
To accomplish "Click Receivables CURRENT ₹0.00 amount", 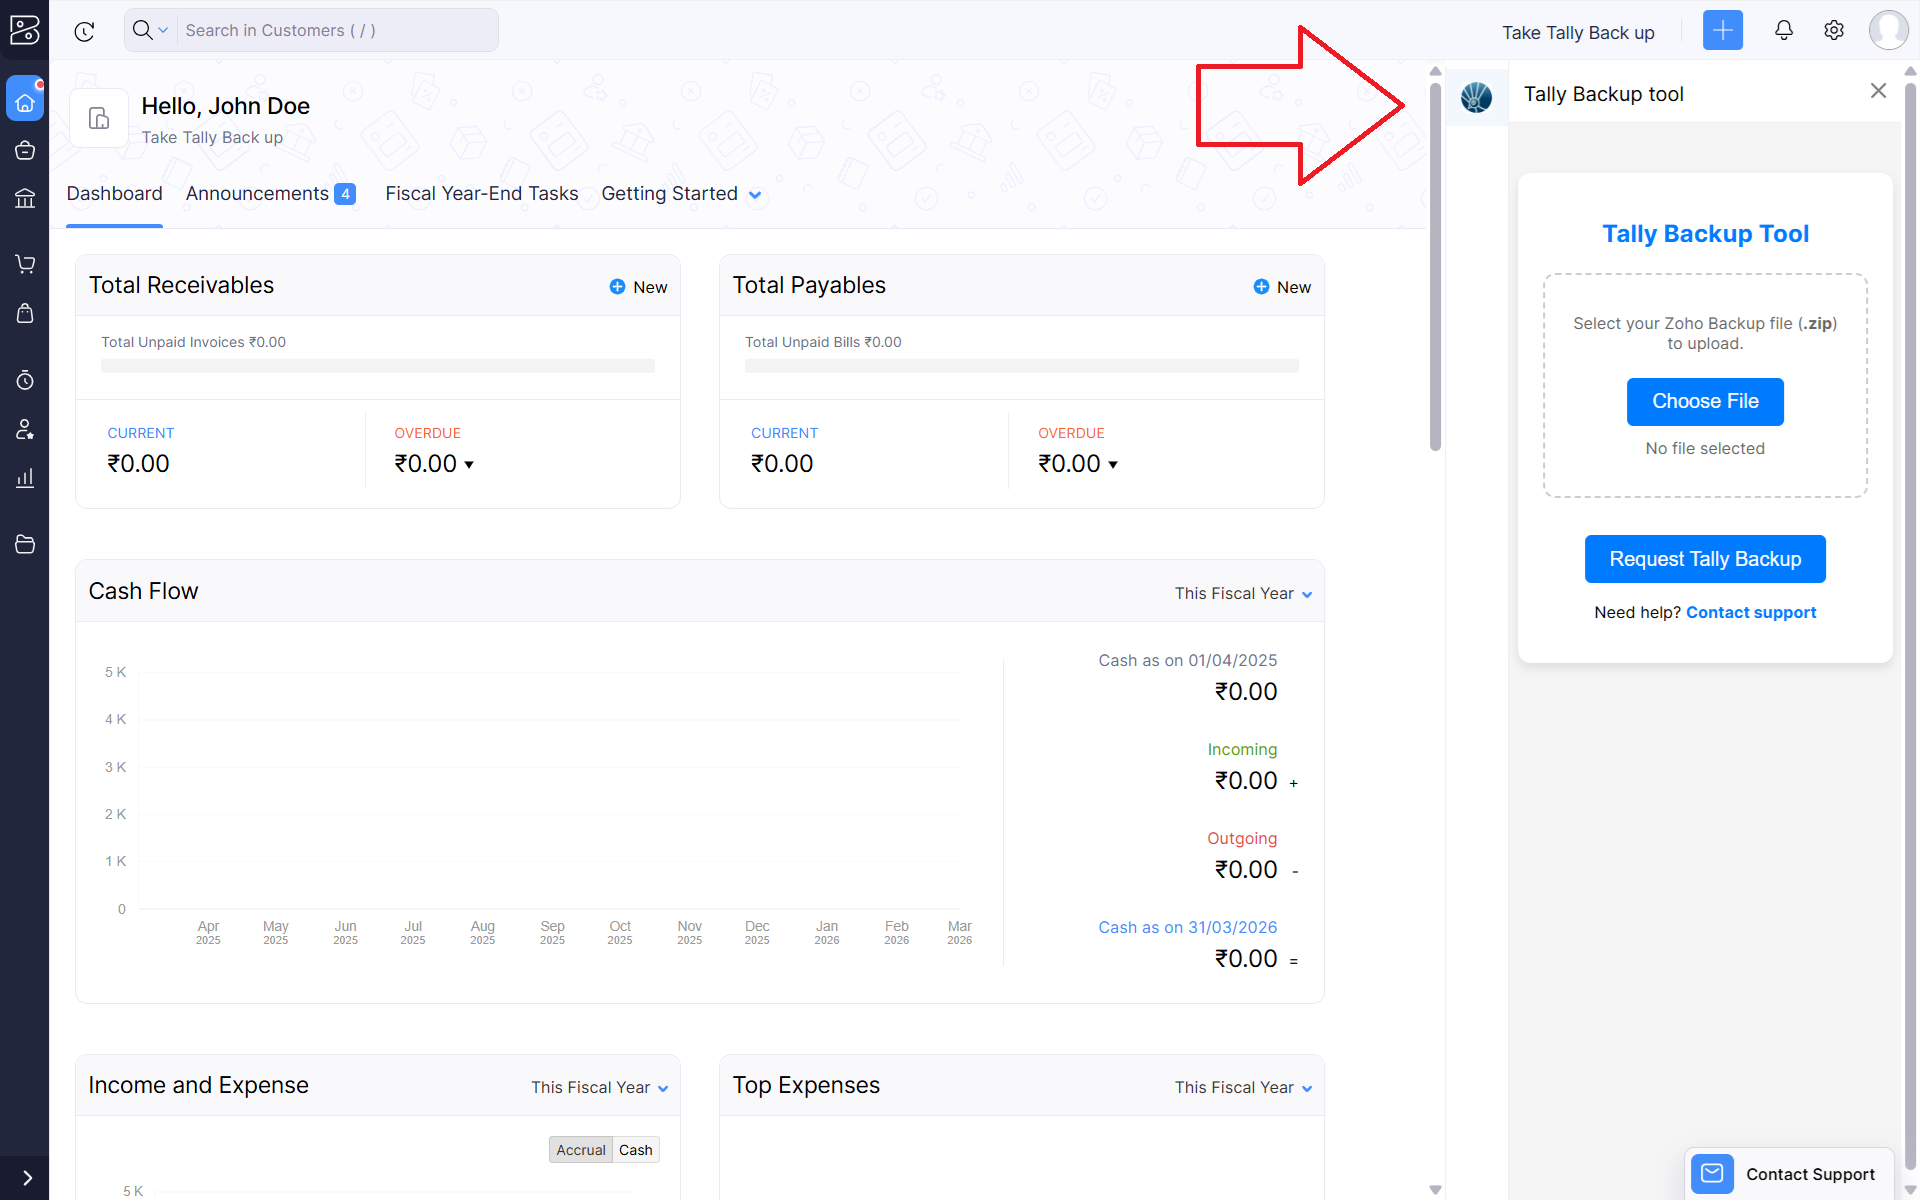I will point(138,464).
